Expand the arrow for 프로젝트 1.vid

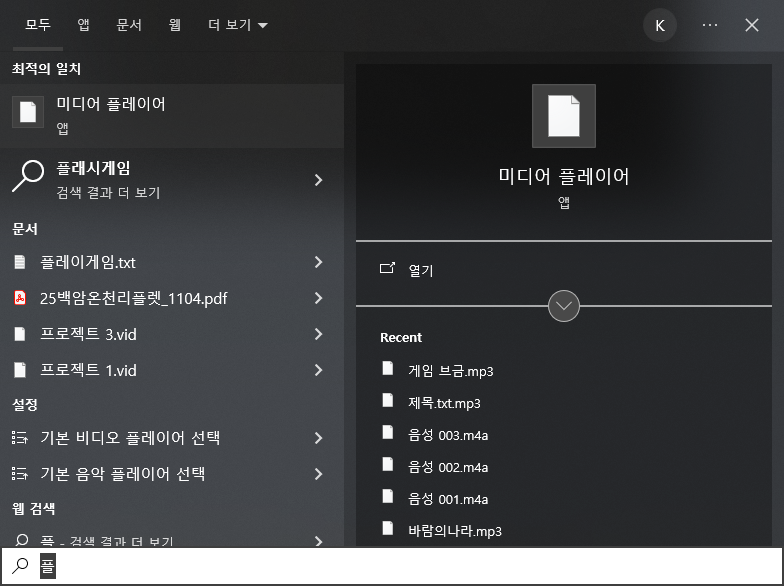318,370
